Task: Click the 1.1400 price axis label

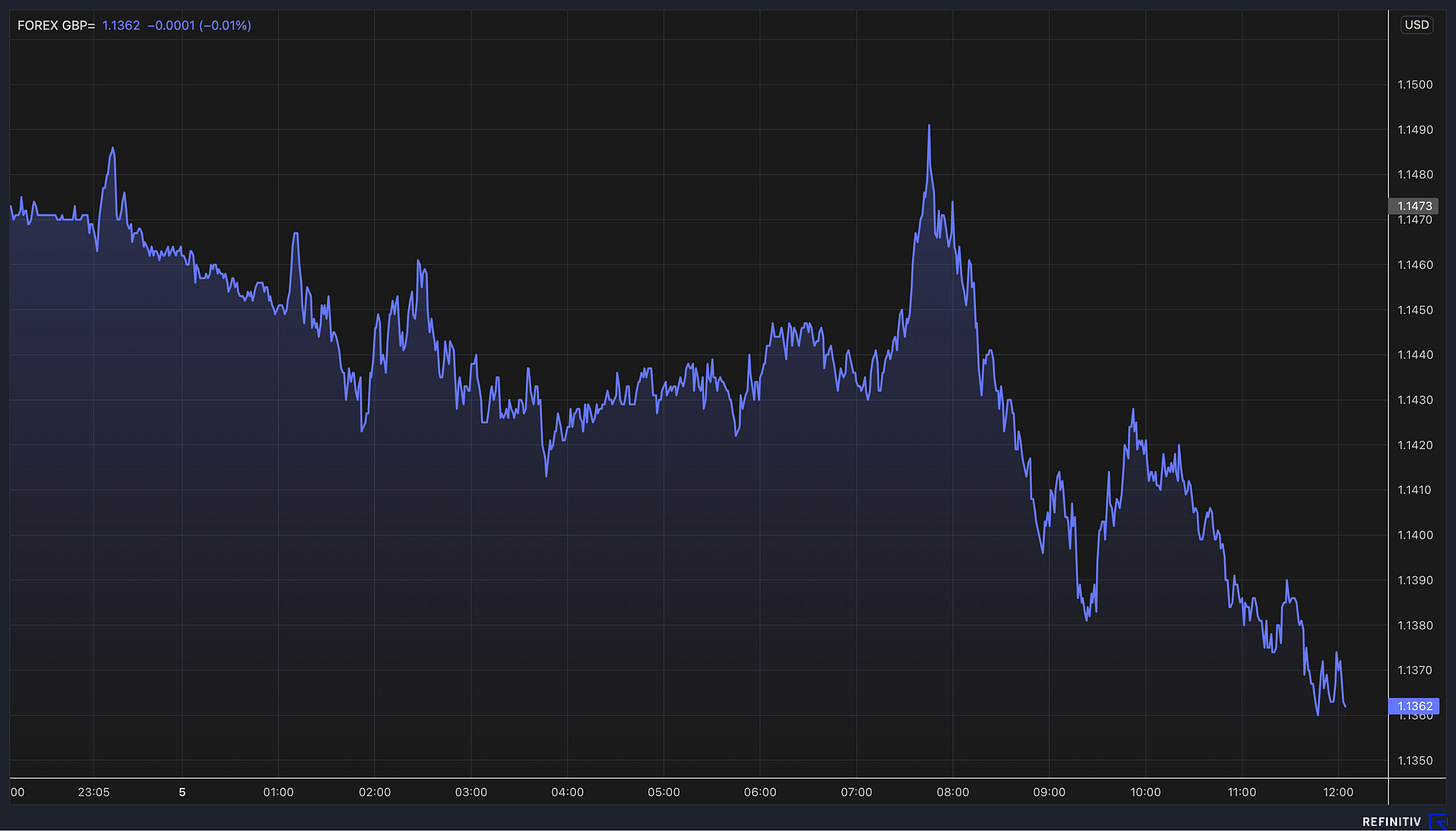Action: click(1415, 535)
